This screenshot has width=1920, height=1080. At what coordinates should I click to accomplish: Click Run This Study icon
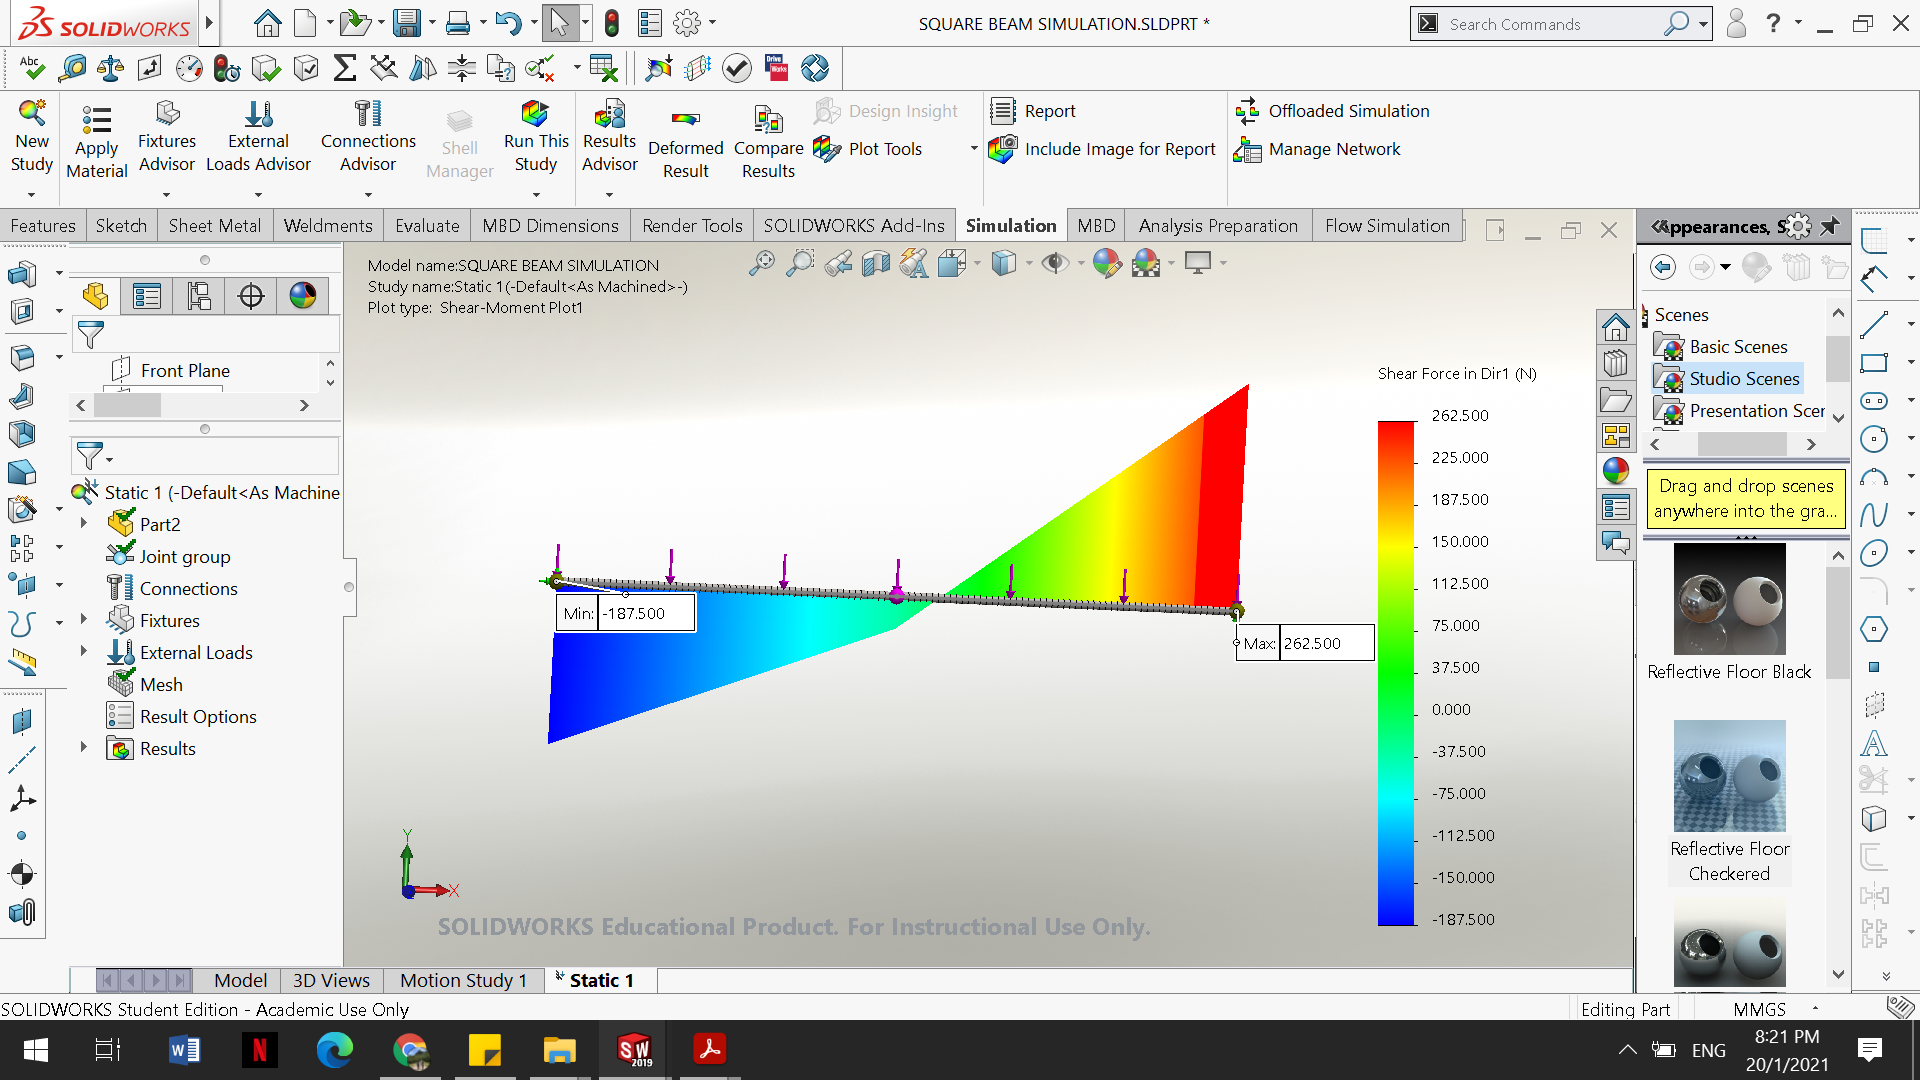click(535, 114)
